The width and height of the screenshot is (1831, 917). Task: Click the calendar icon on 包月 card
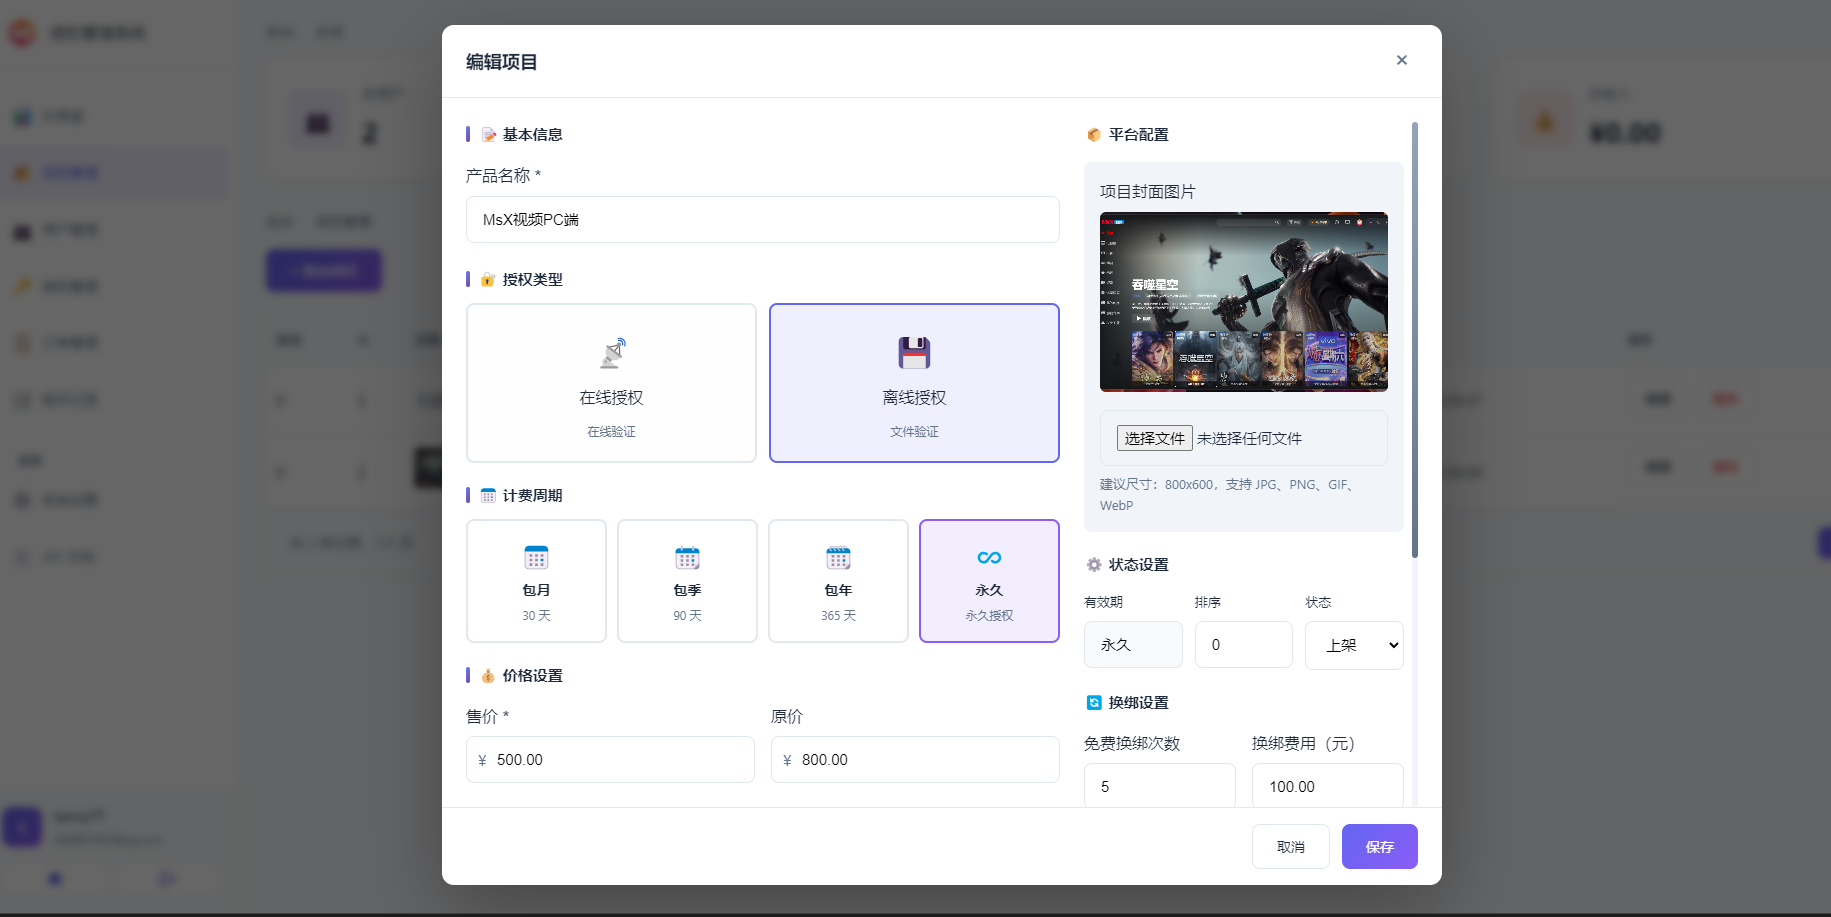536,558
